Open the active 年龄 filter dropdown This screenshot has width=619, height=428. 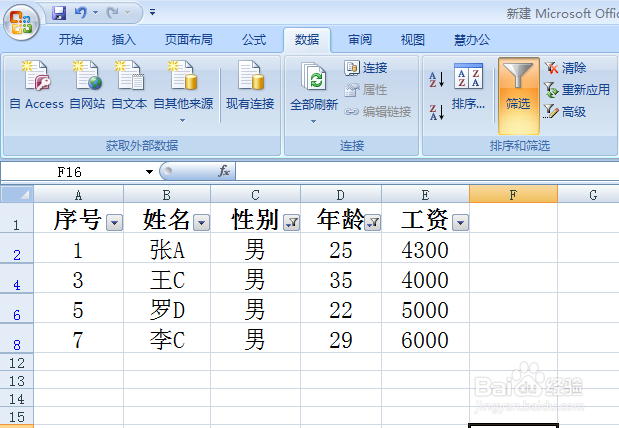pos(373,223)
